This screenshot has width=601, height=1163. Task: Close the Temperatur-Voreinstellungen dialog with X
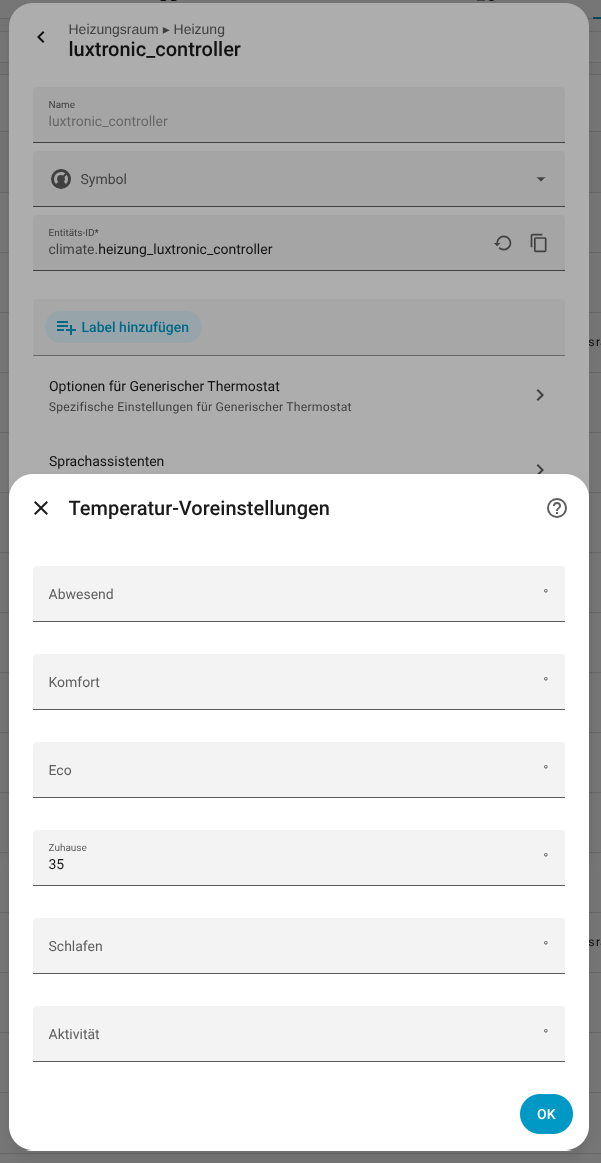point(41,508)
